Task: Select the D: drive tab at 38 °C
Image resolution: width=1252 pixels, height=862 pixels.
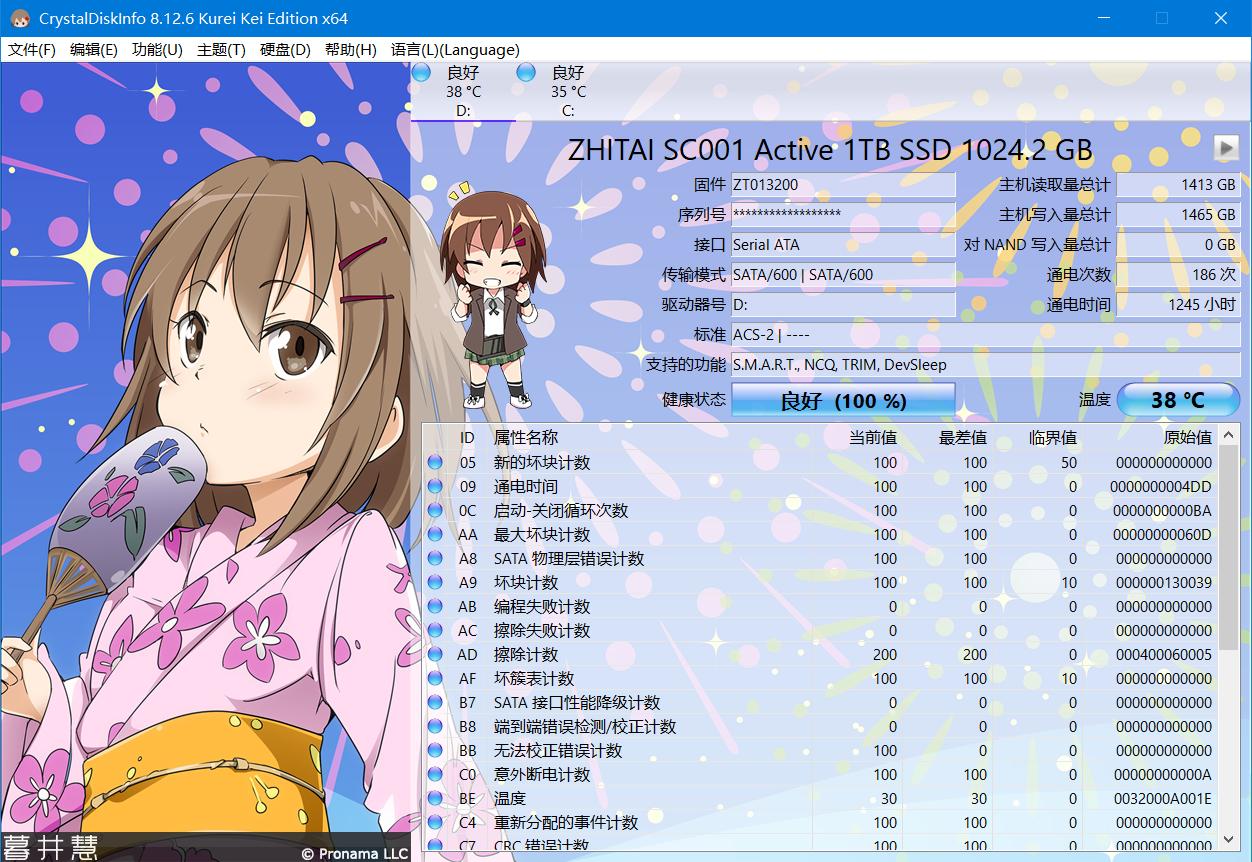Action: pyautogui.click(x=463, y=91)
